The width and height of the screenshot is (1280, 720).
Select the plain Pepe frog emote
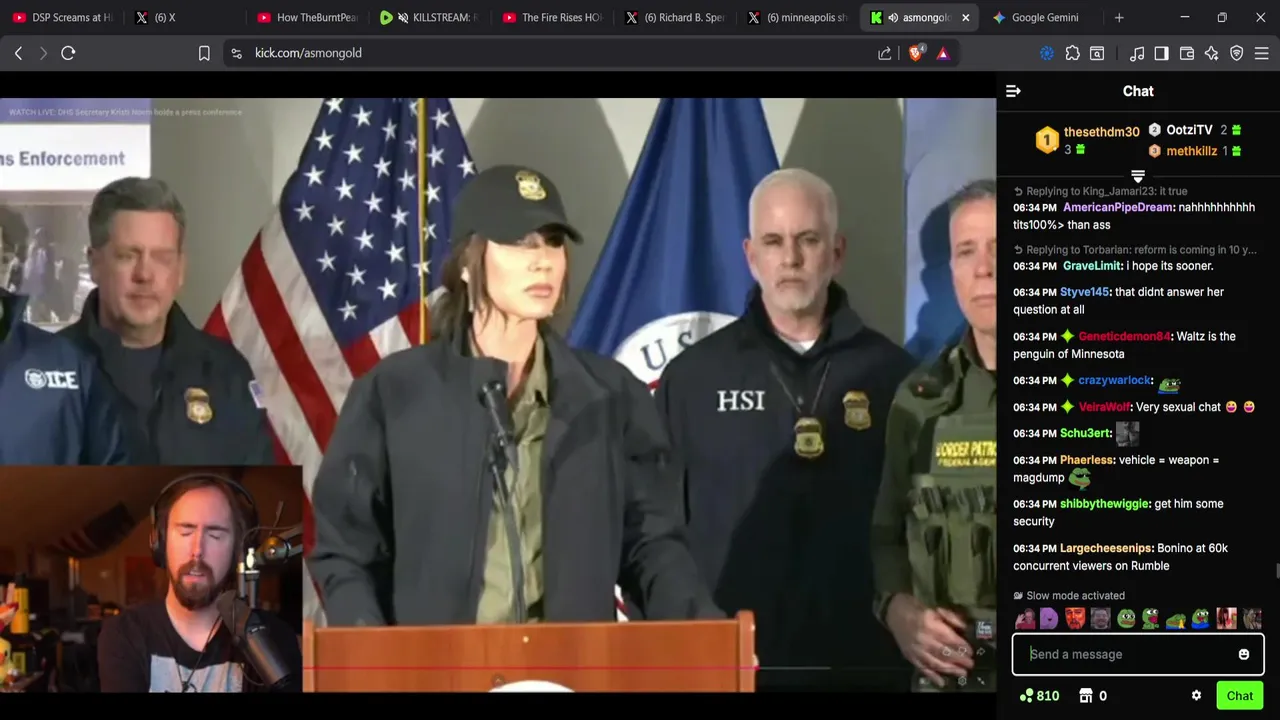1126,619
